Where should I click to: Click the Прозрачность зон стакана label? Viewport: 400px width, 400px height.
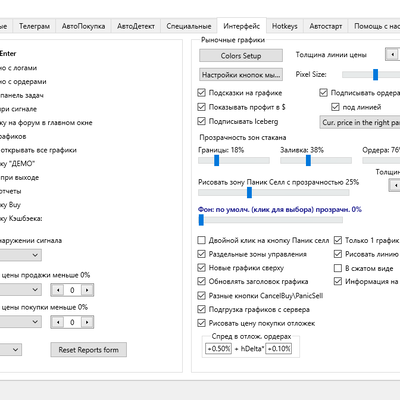tap(243, 137)
